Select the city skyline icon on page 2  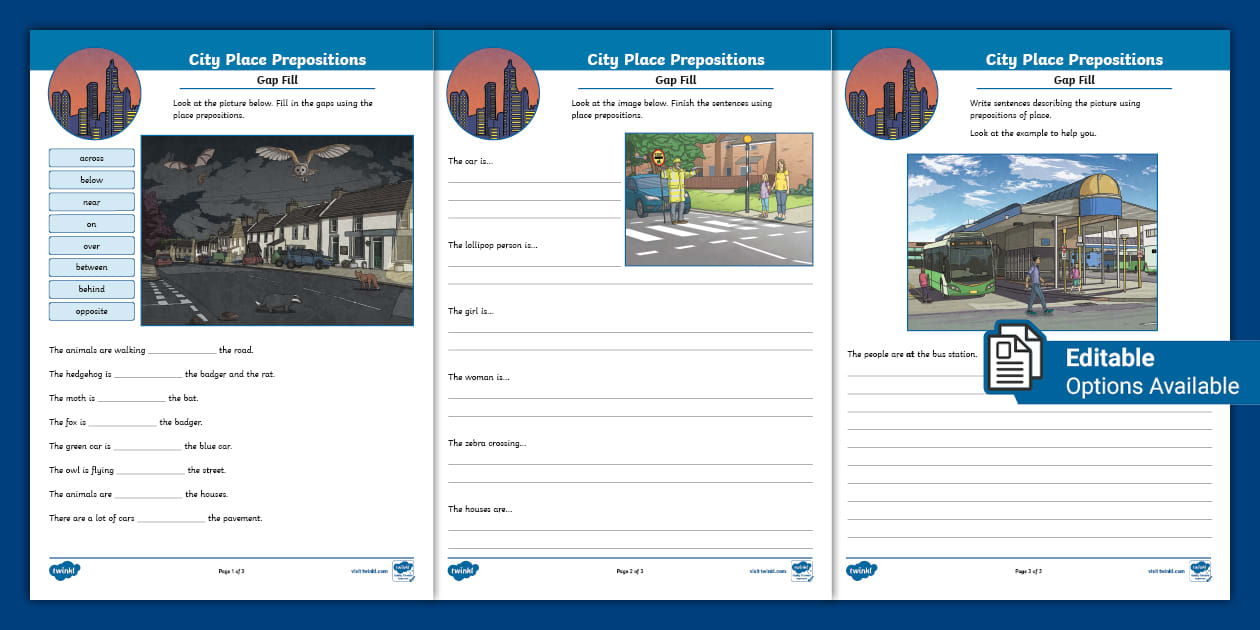tap(493, 94)
